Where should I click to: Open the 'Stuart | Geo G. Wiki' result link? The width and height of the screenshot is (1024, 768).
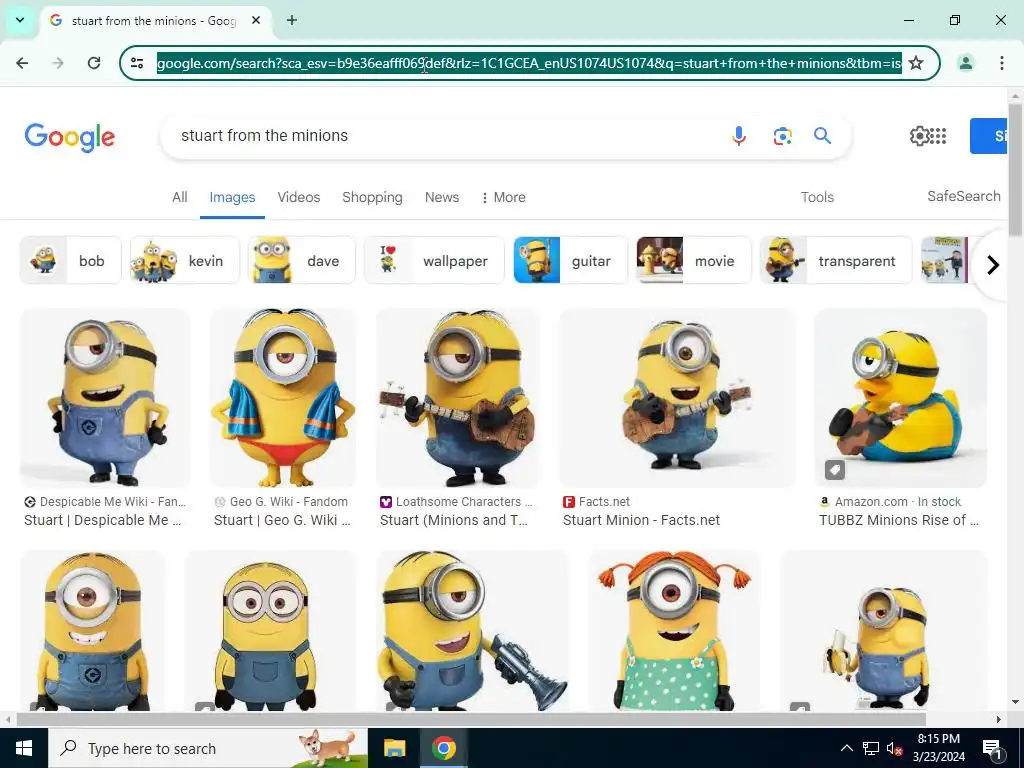pyautogui.click(x=282, y=520)
